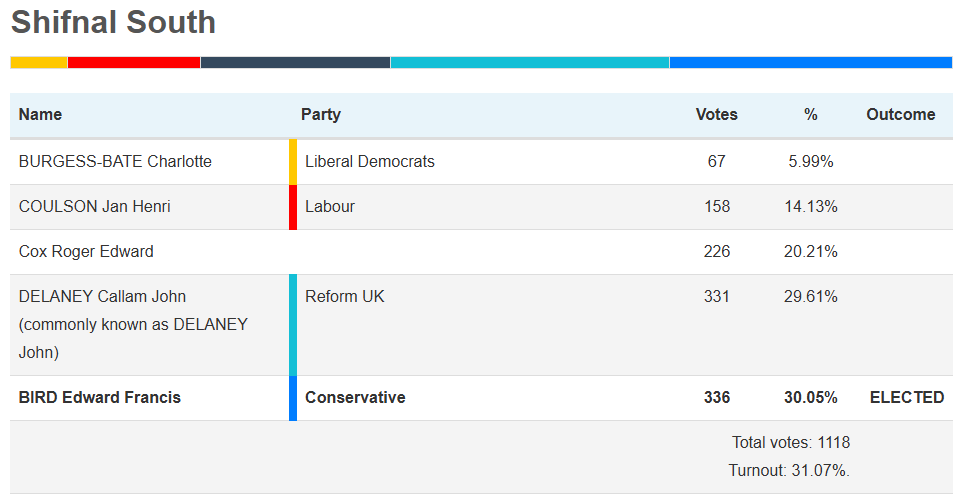The height and width of the screenshot is (502, 961).
Task: Click the Votes column header
Action: click(x=716, y=114)
